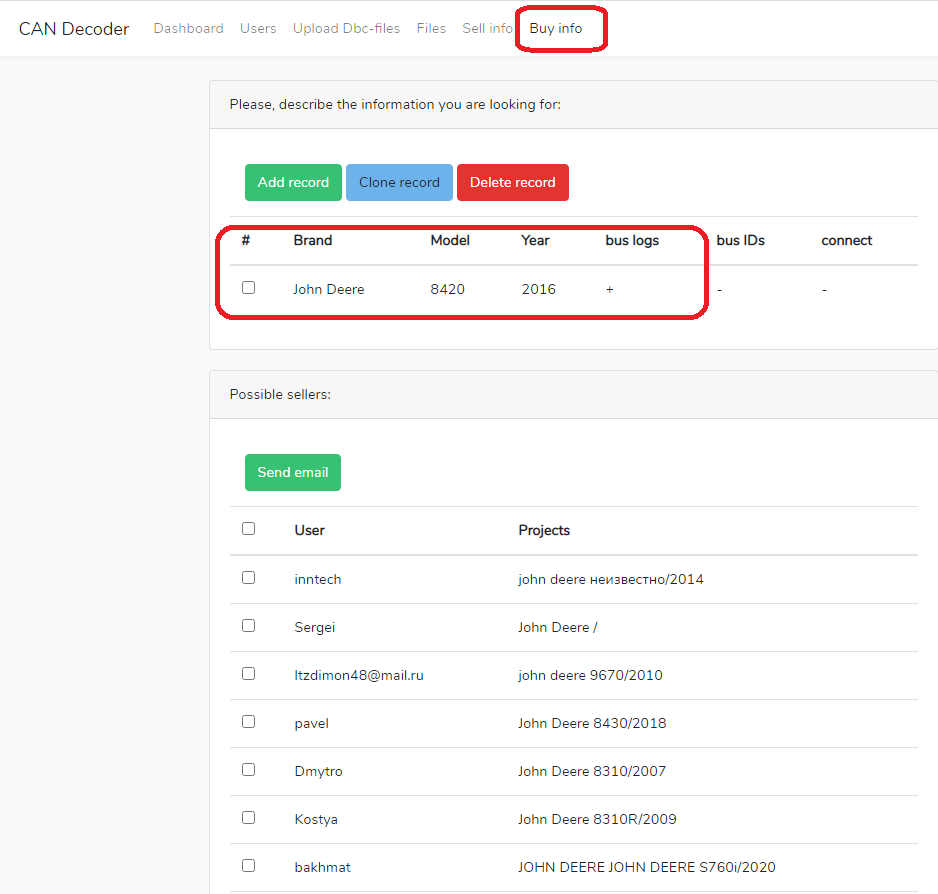Tick the checkbox for user Sergei

249,626
